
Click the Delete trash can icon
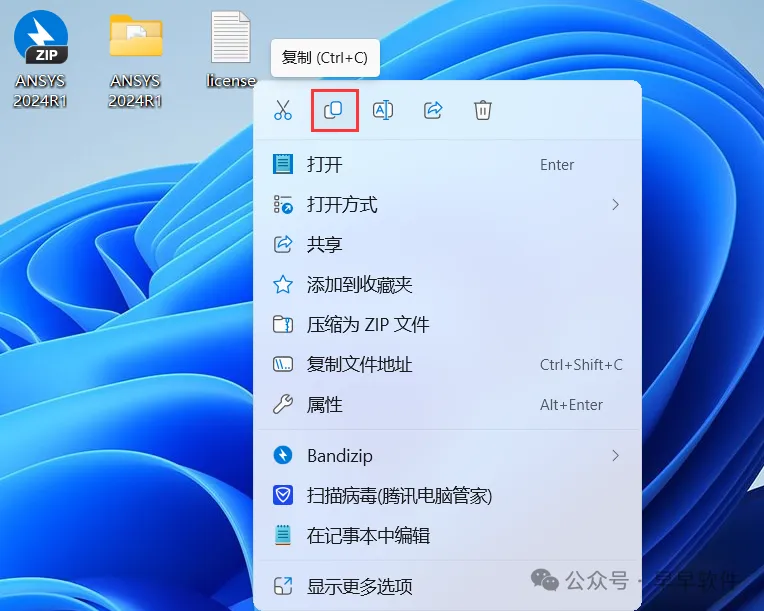coord(483,110)
